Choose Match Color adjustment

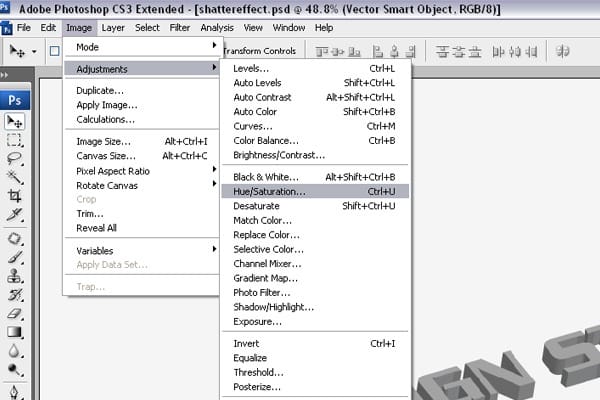tap(315, 220)
